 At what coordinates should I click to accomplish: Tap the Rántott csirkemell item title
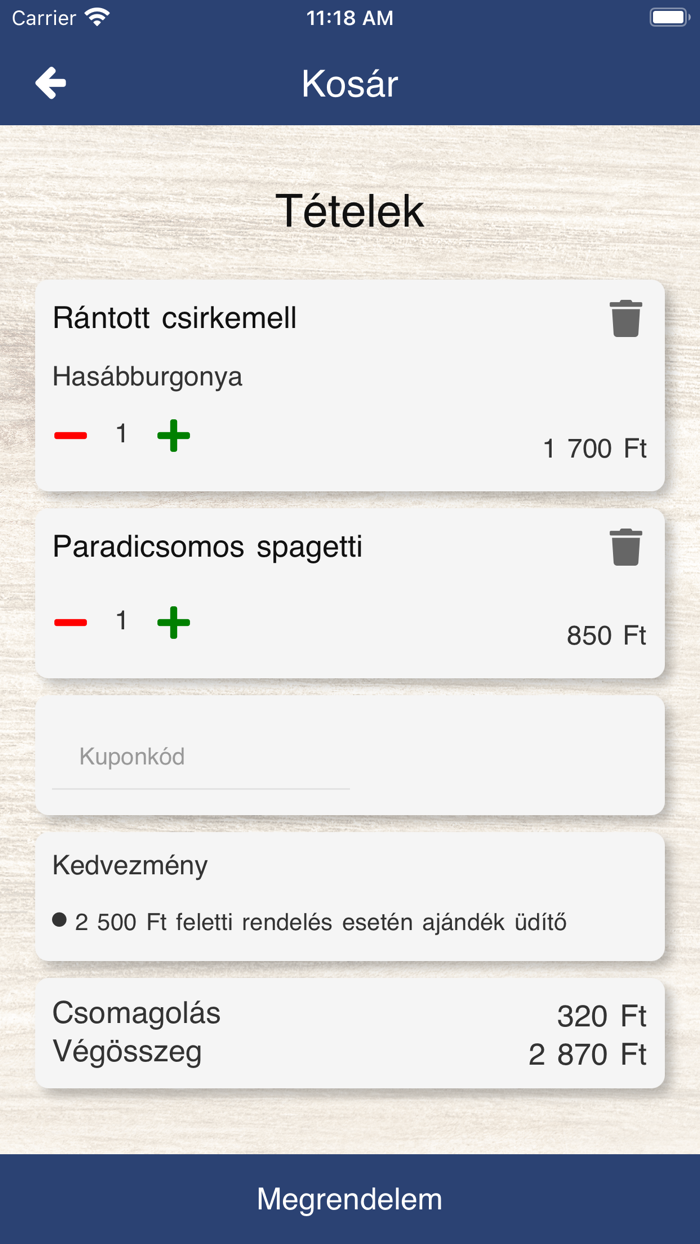pos(175,318)
